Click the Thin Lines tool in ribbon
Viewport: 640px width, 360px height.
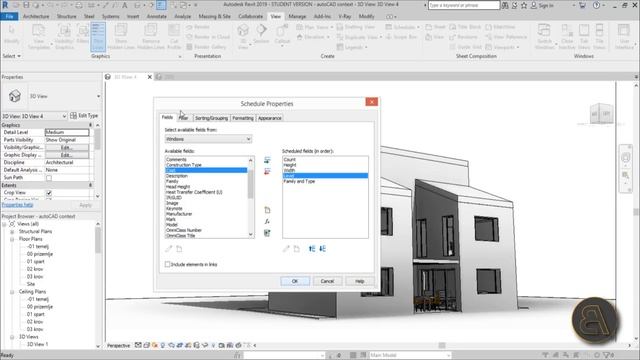click(98, 37)
